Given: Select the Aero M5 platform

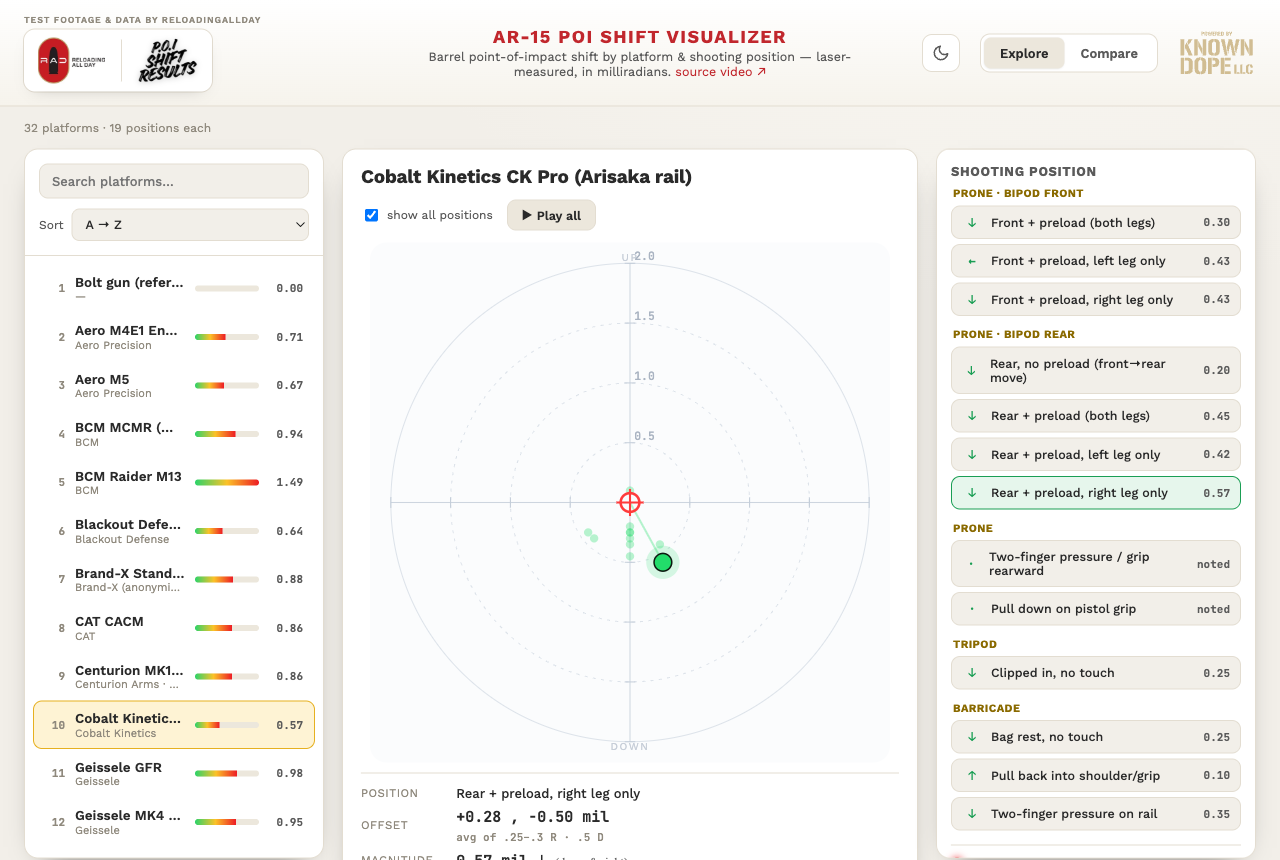Looking at the screenshot, I should (x=174, y=385).
